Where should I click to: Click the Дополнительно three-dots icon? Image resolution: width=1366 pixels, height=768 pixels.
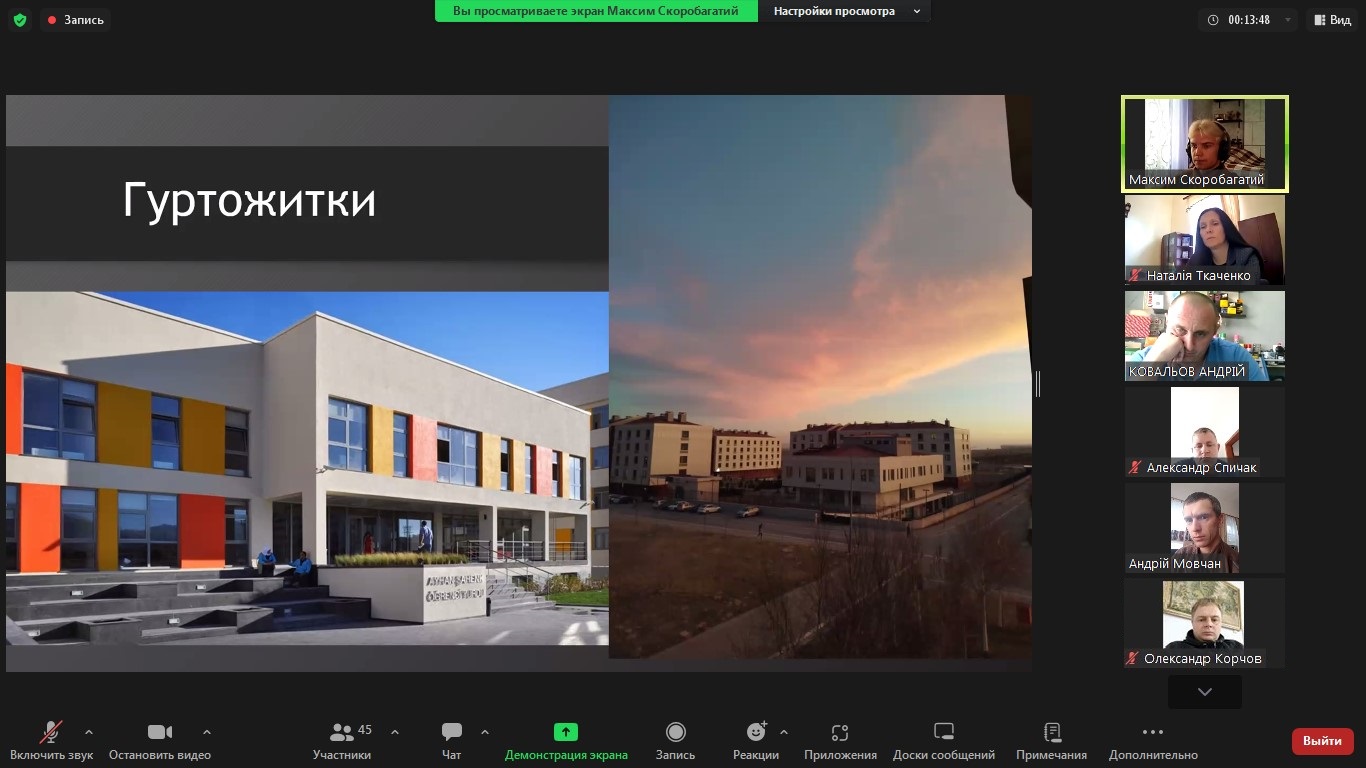1152,732
